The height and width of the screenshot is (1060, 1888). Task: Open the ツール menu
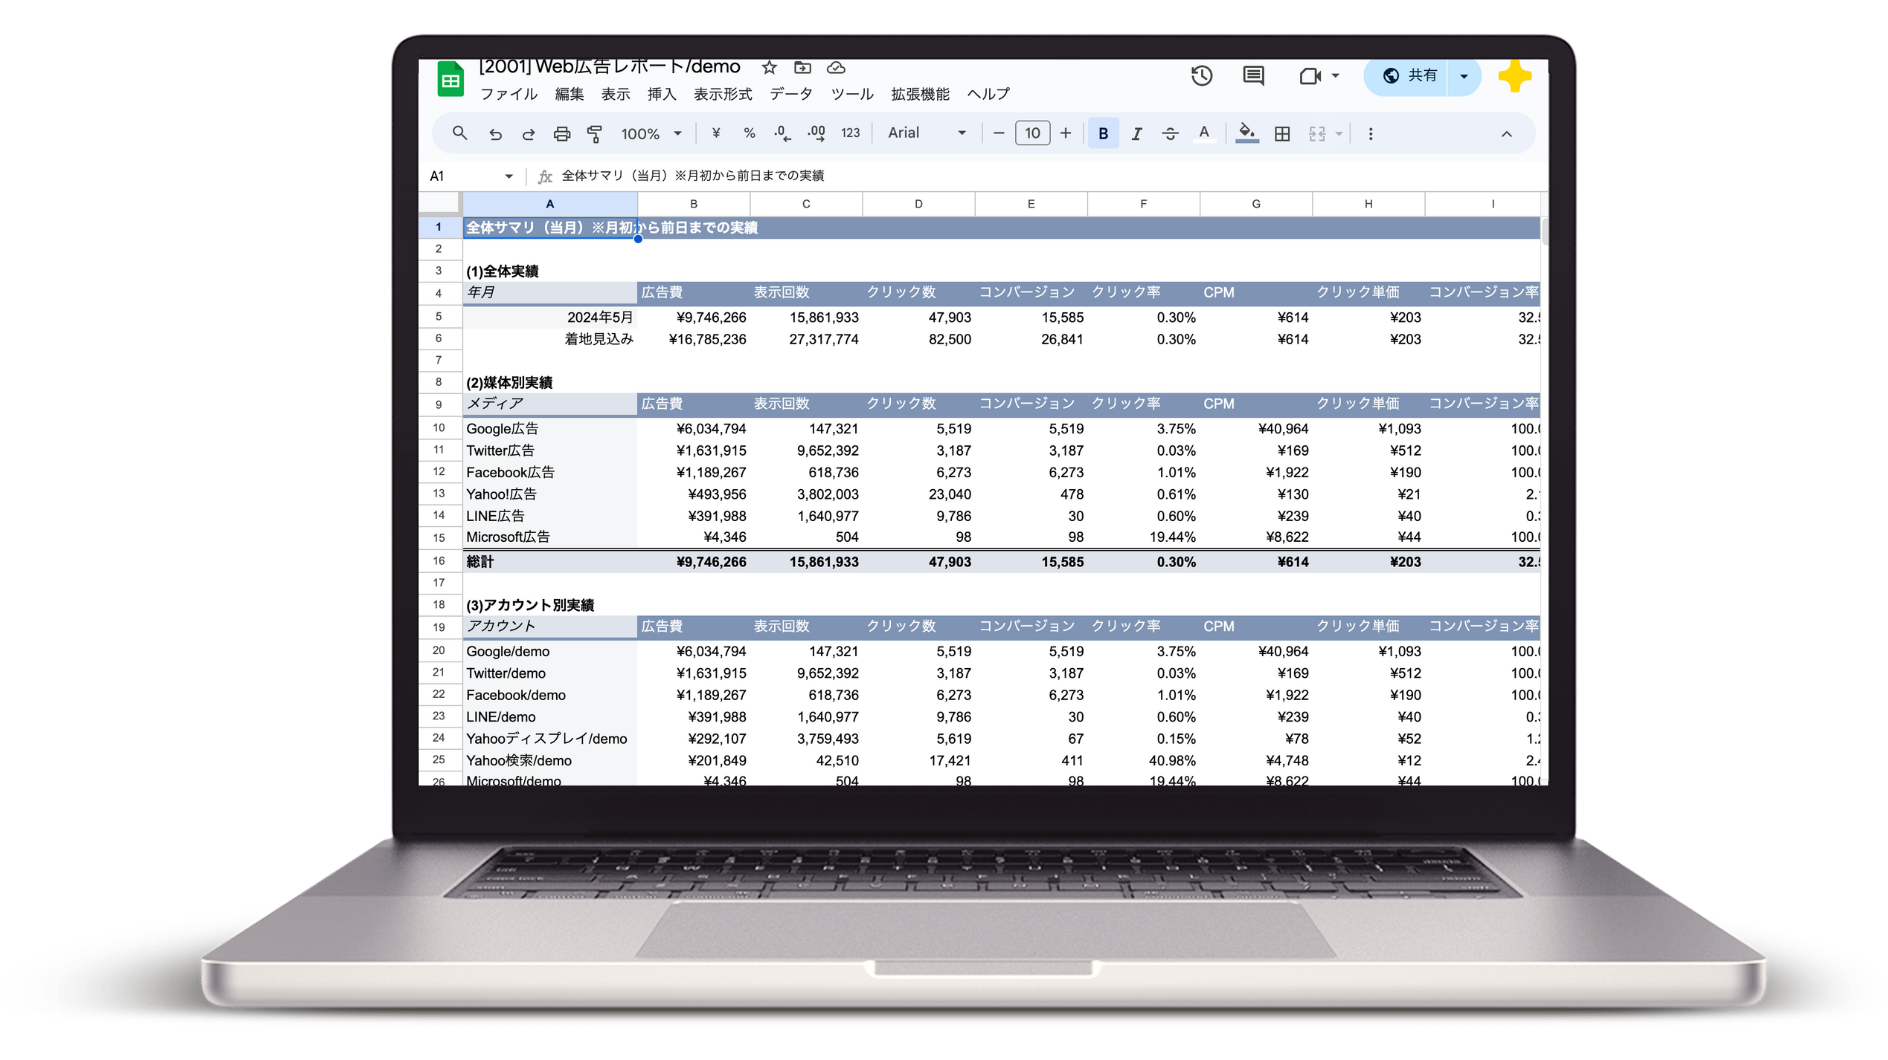pyautogui.click(x=852, y=94)
